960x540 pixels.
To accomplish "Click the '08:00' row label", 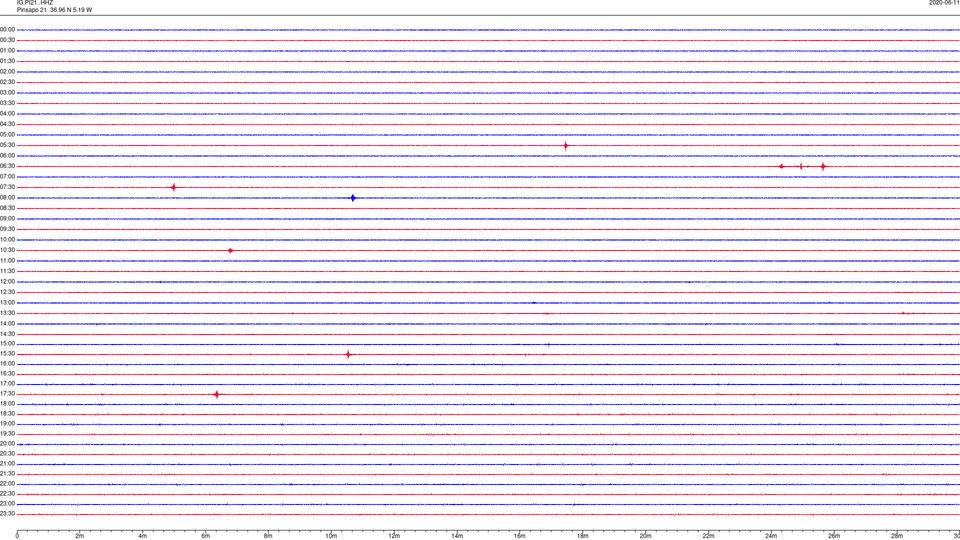I will coord(7,198).
